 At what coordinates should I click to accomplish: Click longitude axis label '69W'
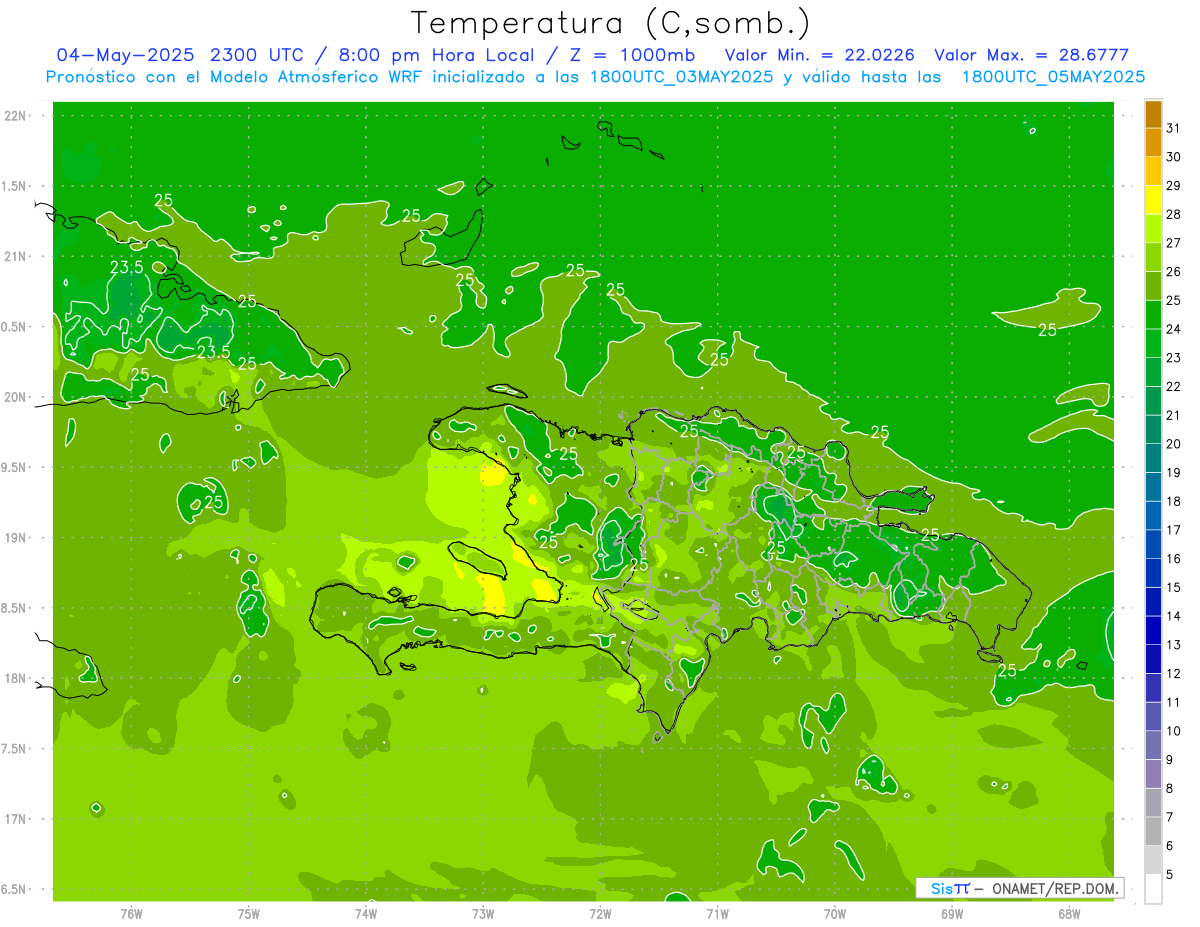coord(952,914)
